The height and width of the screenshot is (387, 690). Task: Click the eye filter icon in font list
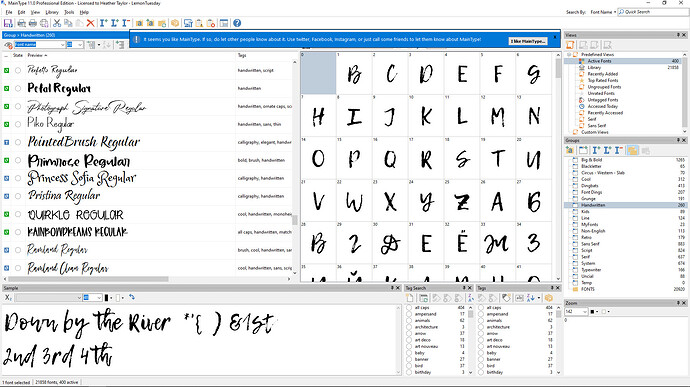click(x=8, y=45)
